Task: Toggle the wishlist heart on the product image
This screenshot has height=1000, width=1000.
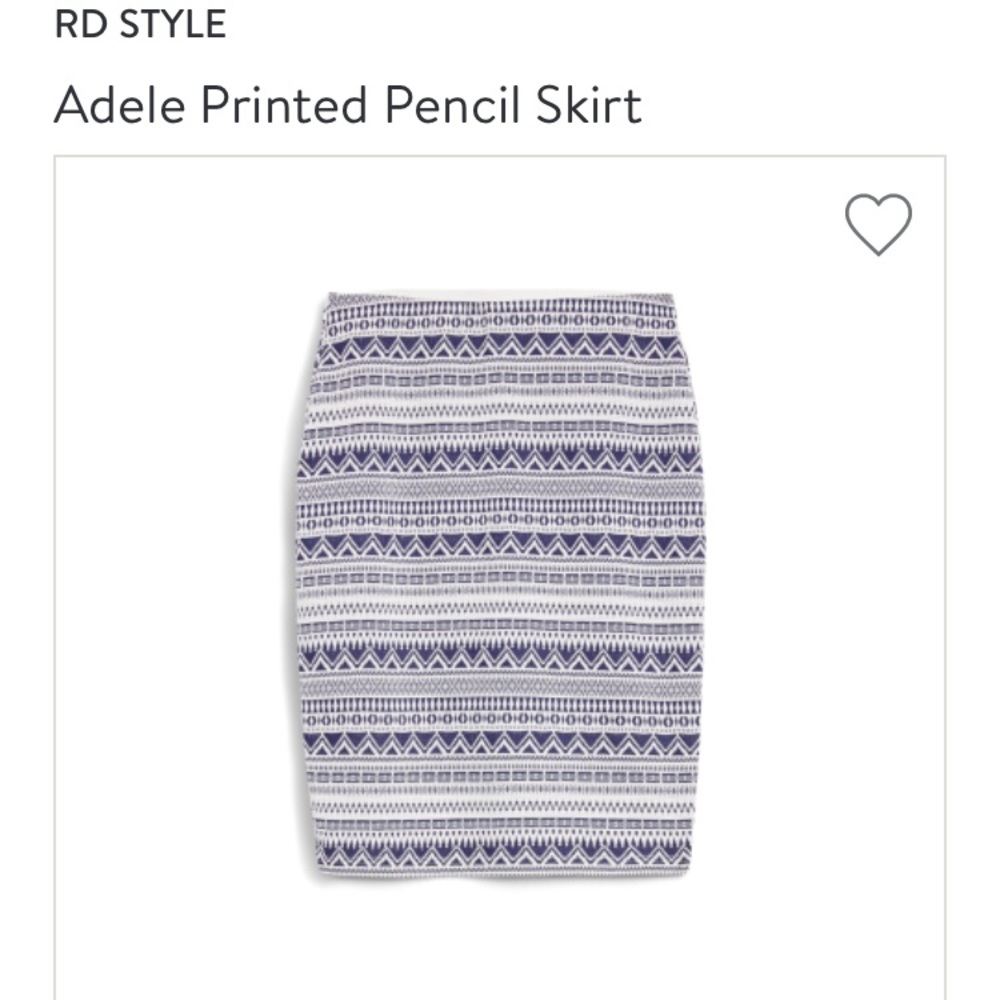Action: pos(878,222)
